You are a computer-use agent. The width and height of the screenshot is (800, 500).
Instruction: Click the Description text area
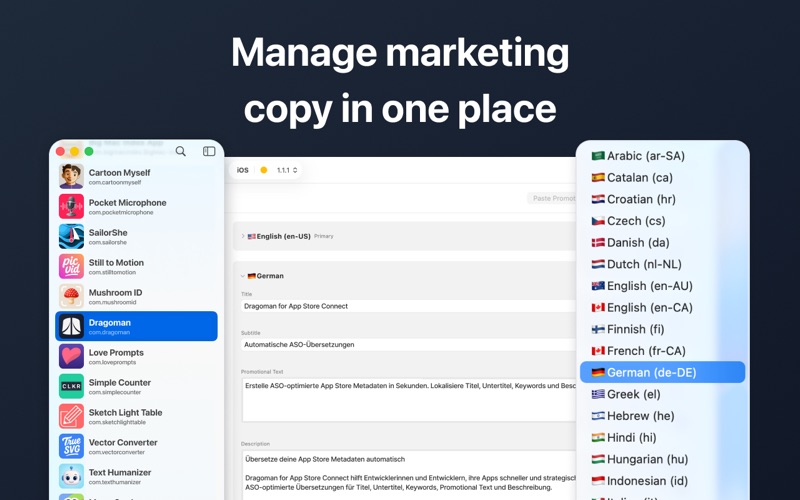click(x=409, y=475)
